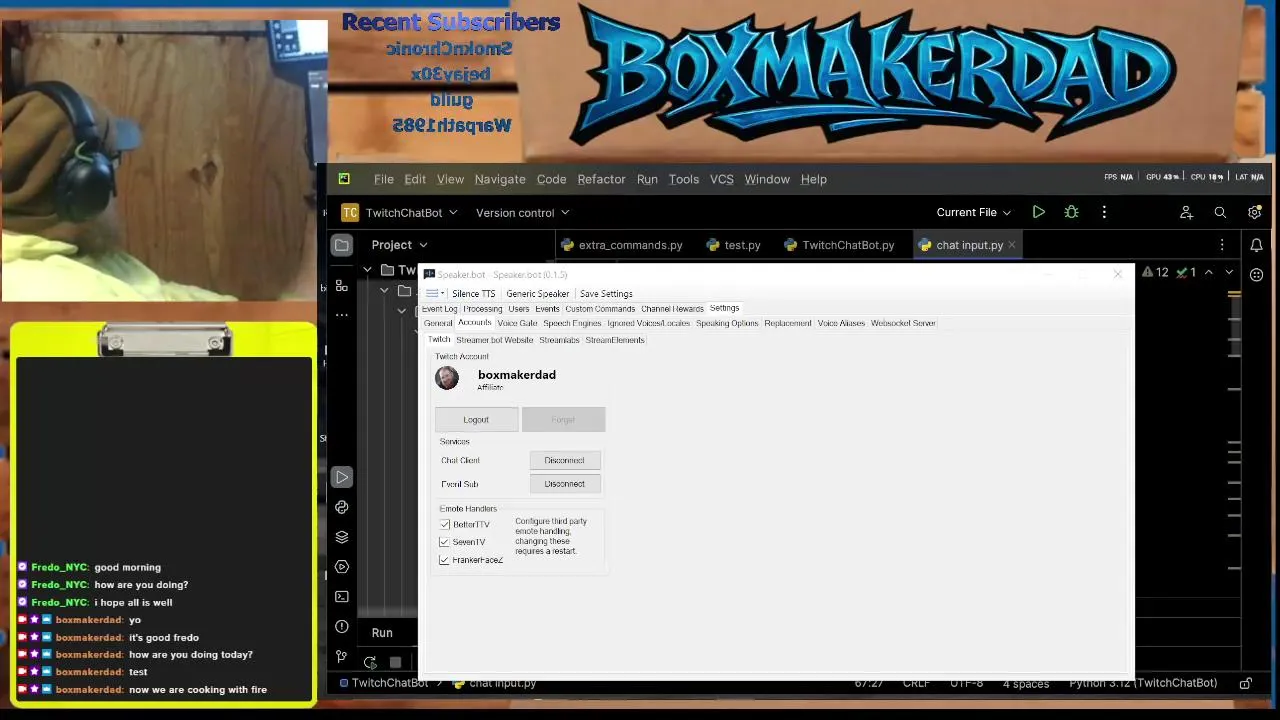Click the Search Everywhere magnifier icon
1280x720 pixels.
(x=1220, y=212)
